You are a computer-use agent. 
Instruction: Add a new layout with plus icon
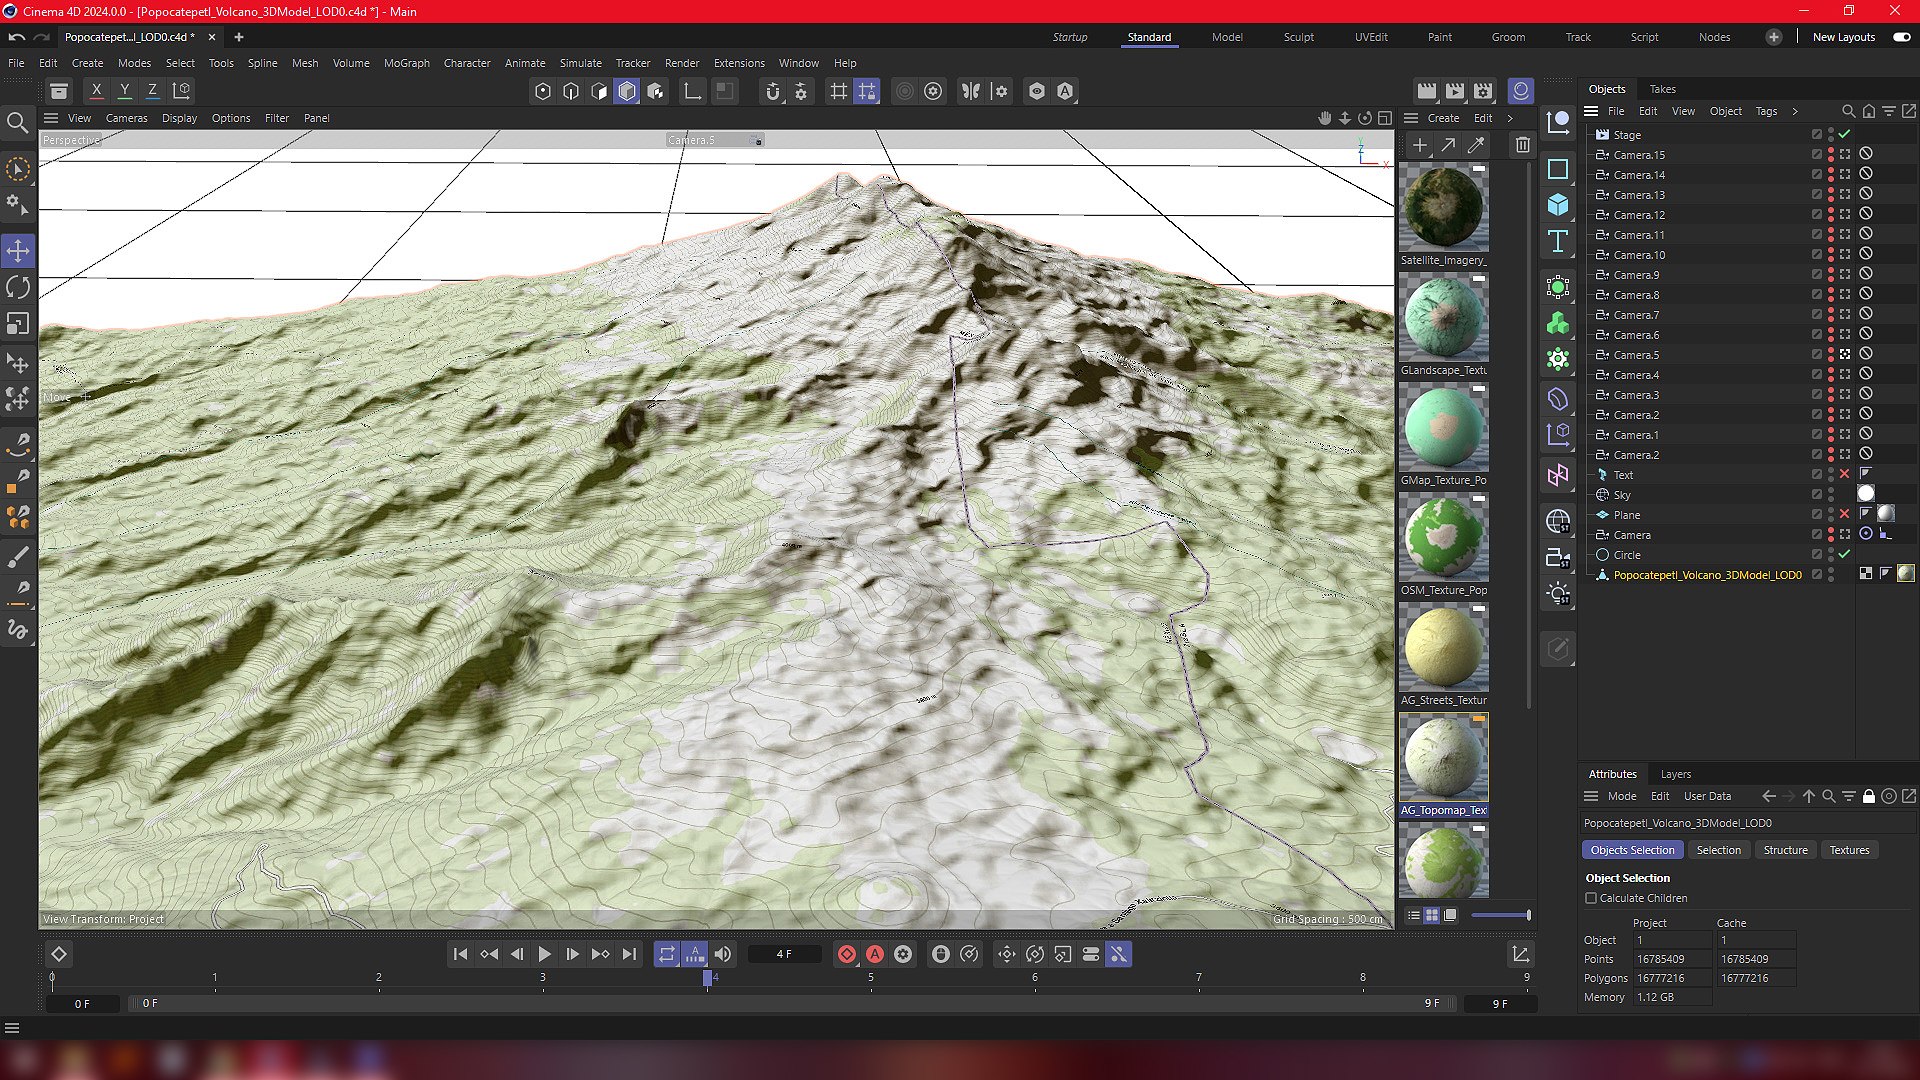(1773, 37)
